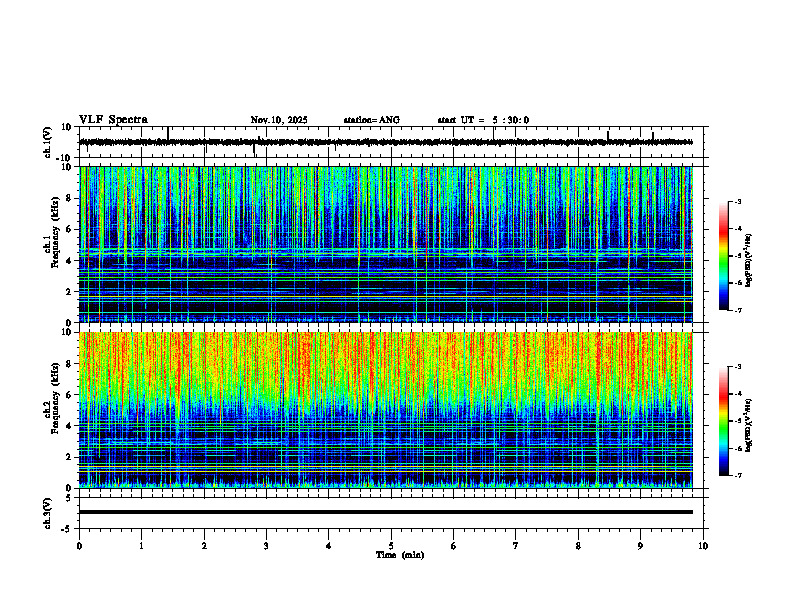Image resolution: width=792 pixels, height=612 pixels.
Task: Click the ch.1 voltage waveform trace
Action: coord(385,142)
